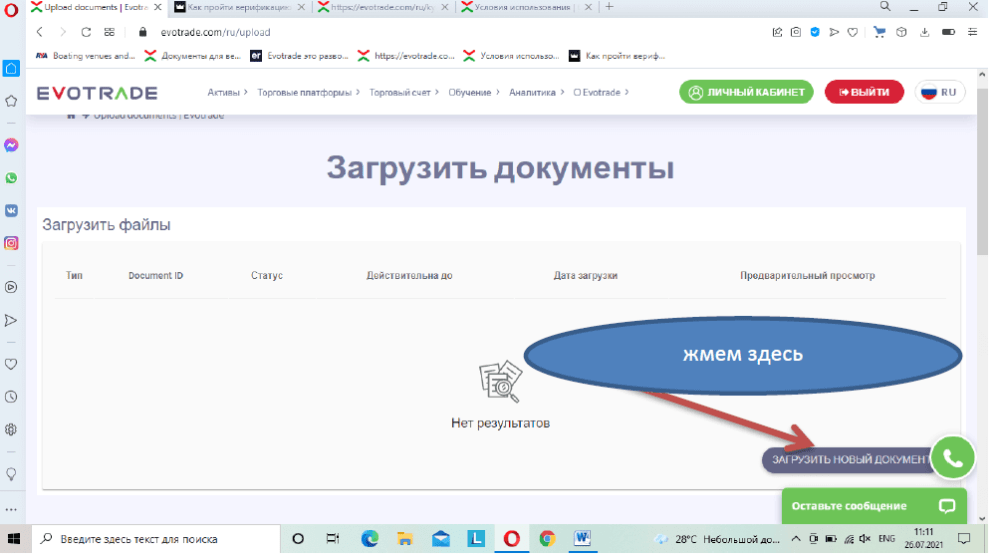The image size is (1000, 560).
Task: Click the breadcrumb home icon
Action: coord(71,116)
